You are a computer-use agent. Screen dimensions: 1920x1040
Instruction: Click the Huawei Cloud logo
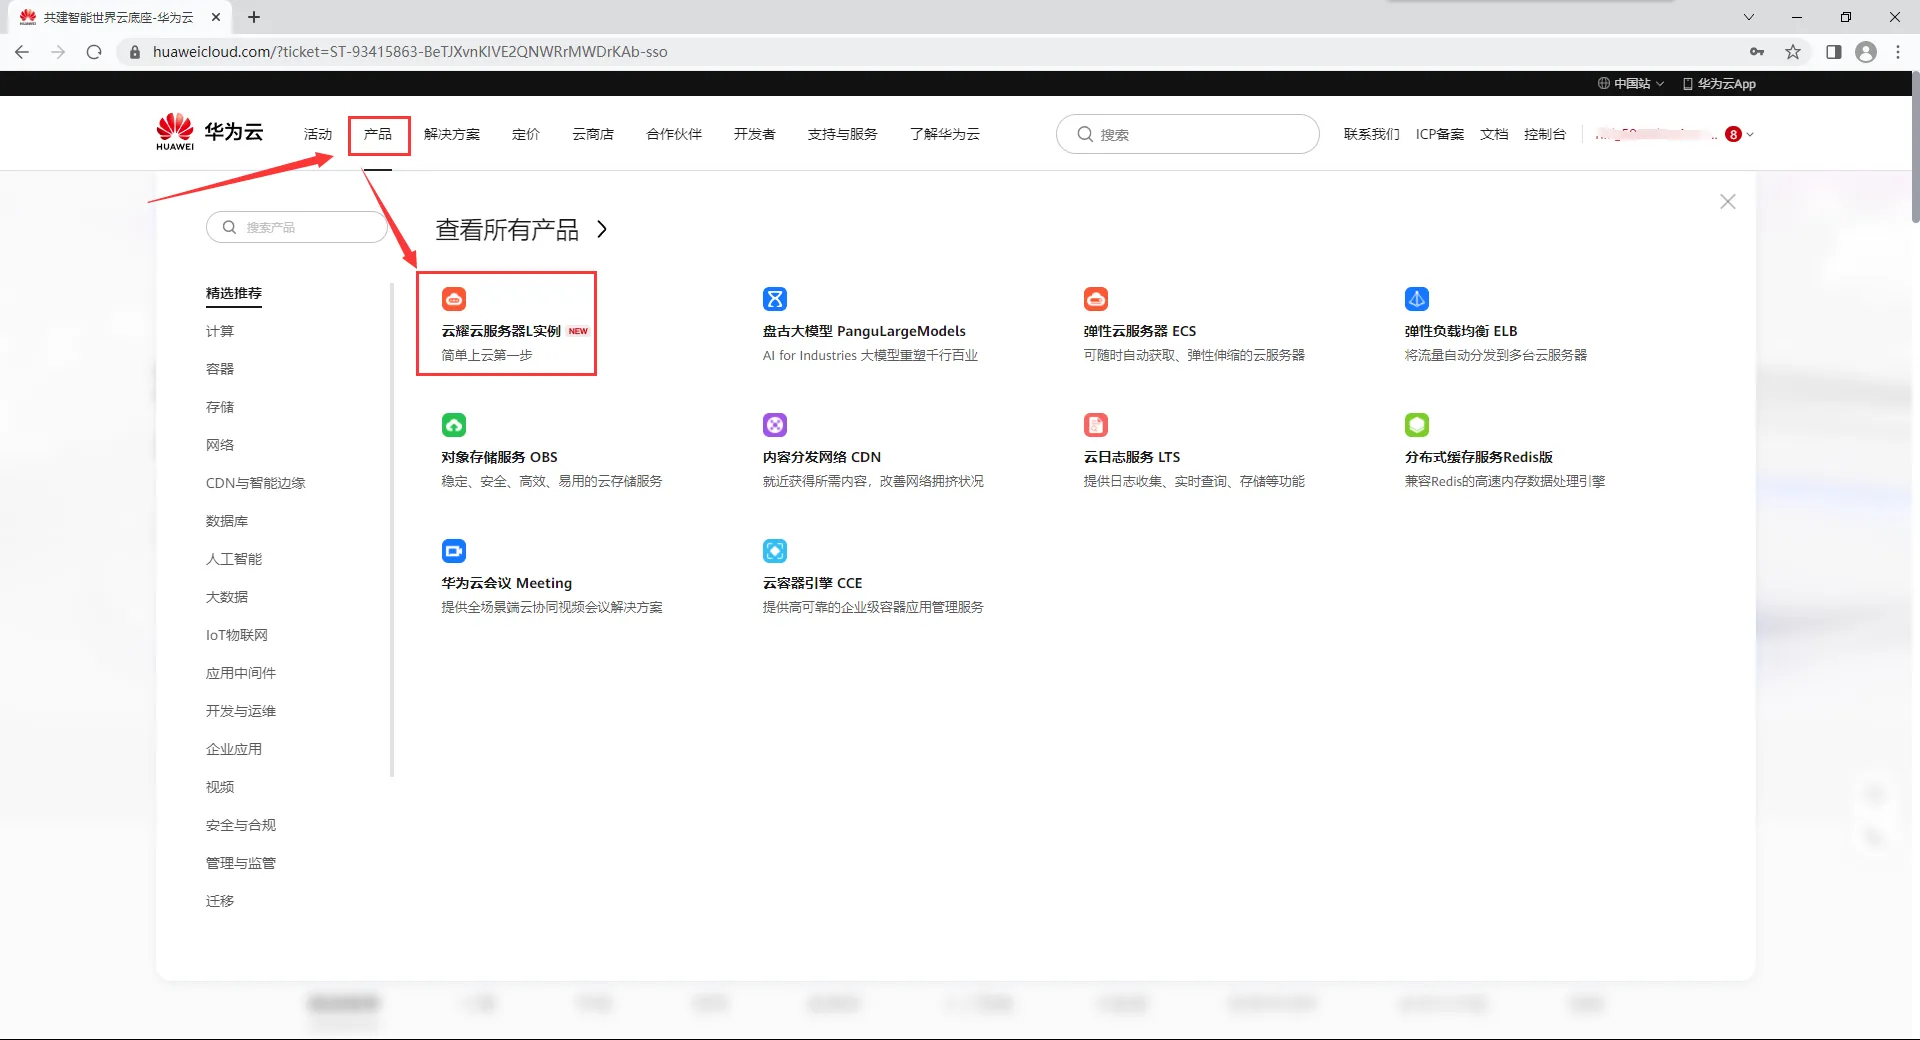tap(209, 132)
